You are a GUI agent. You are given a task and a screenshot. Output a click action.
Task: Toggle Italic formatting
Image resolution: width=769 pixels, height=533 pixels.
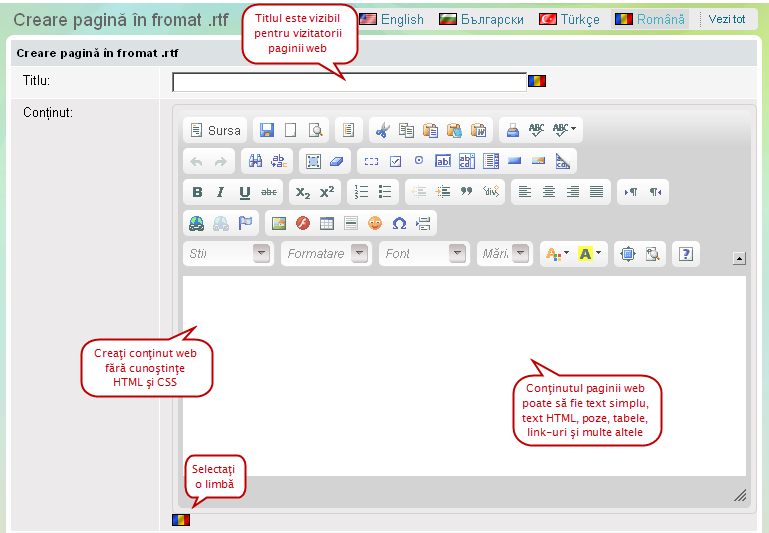coord(220,192)
